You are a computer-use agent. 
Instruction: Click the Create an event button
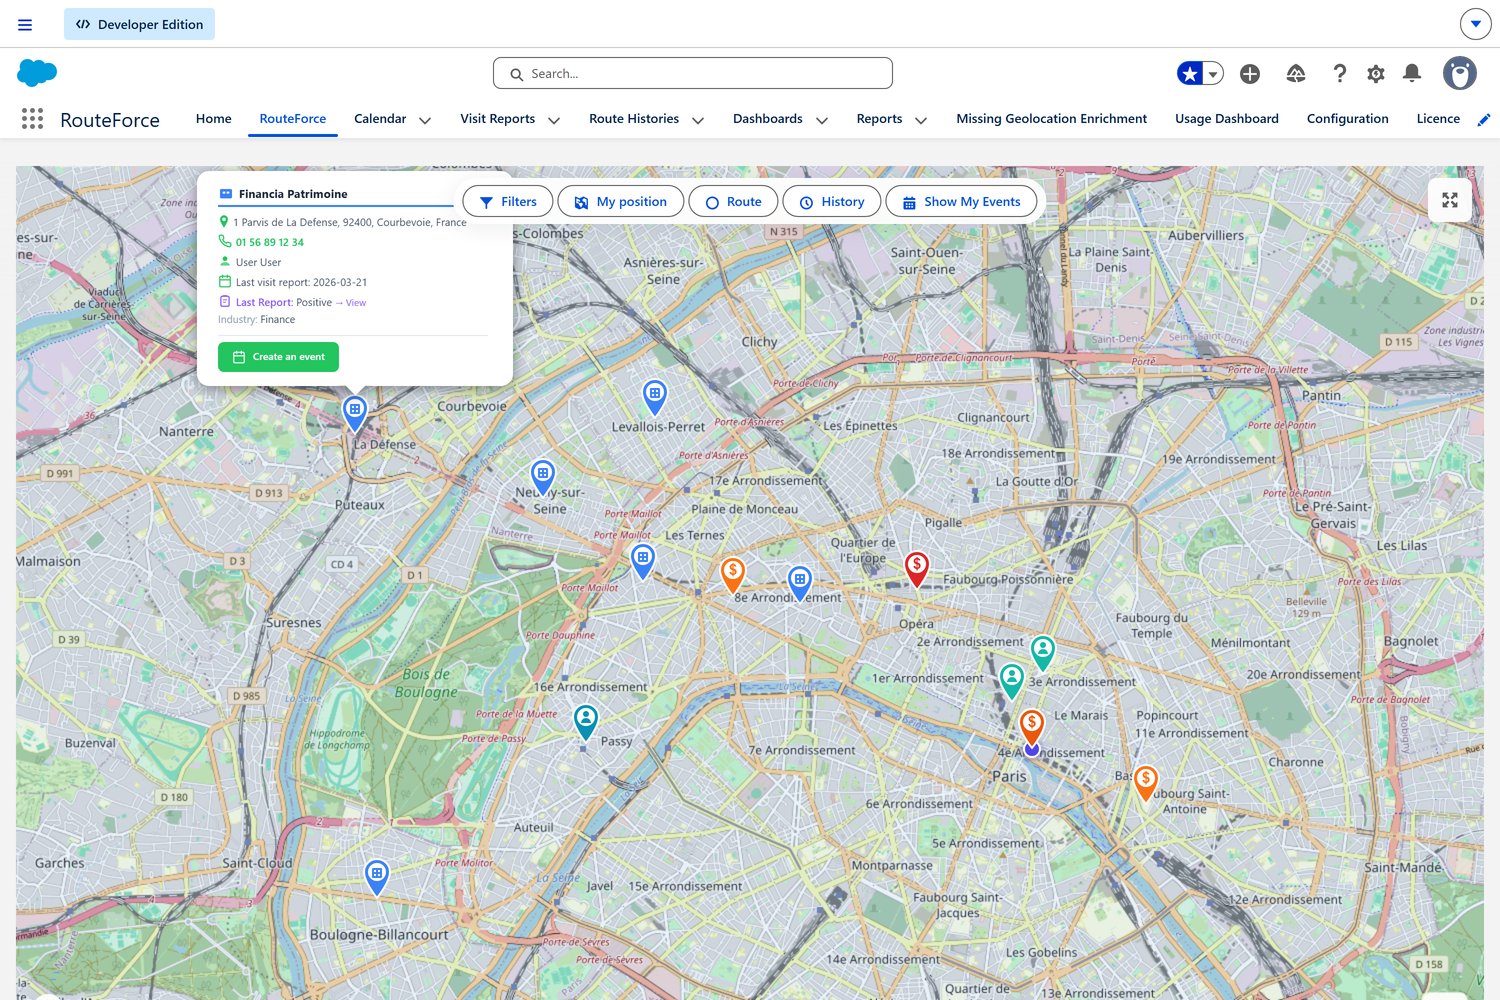(278, 356)
